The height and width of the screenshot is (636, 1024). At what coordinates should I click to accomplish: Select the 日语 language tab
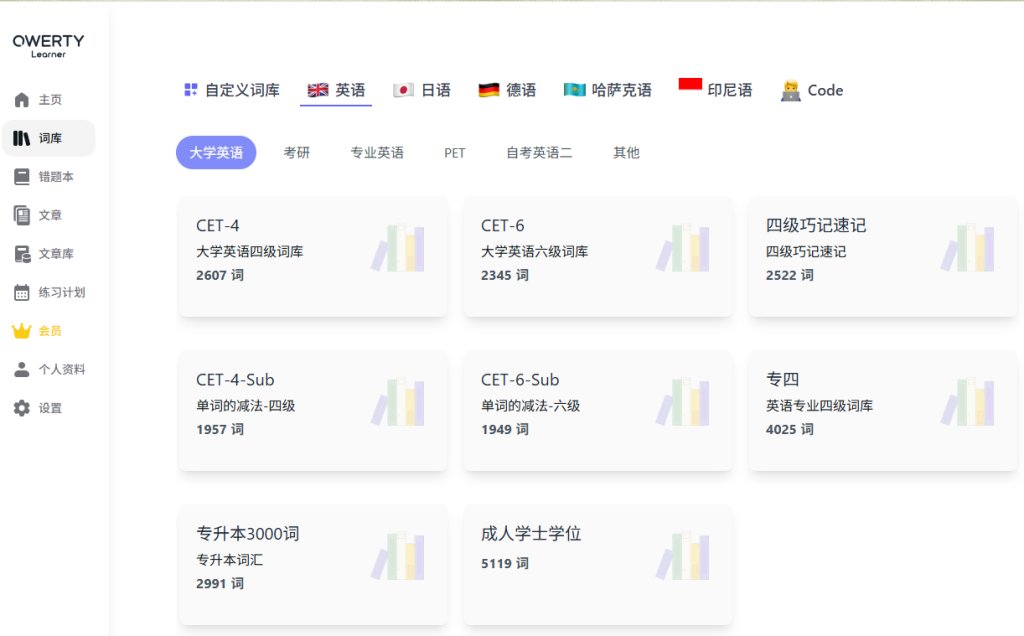click(x=422, y=90)
